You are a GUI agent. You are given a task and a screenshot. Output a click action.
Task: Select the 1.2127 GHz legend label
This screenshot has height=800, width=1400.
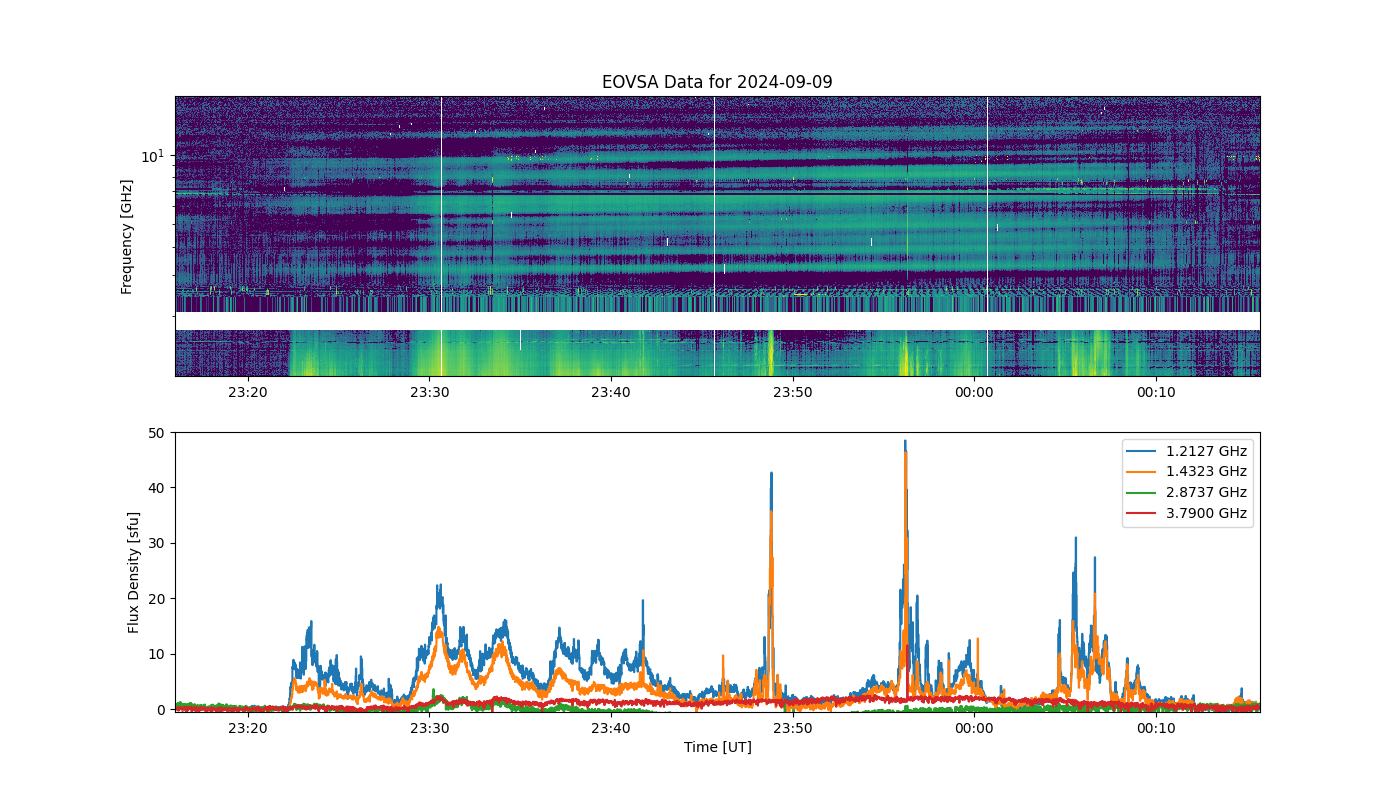pos(1206,451)
